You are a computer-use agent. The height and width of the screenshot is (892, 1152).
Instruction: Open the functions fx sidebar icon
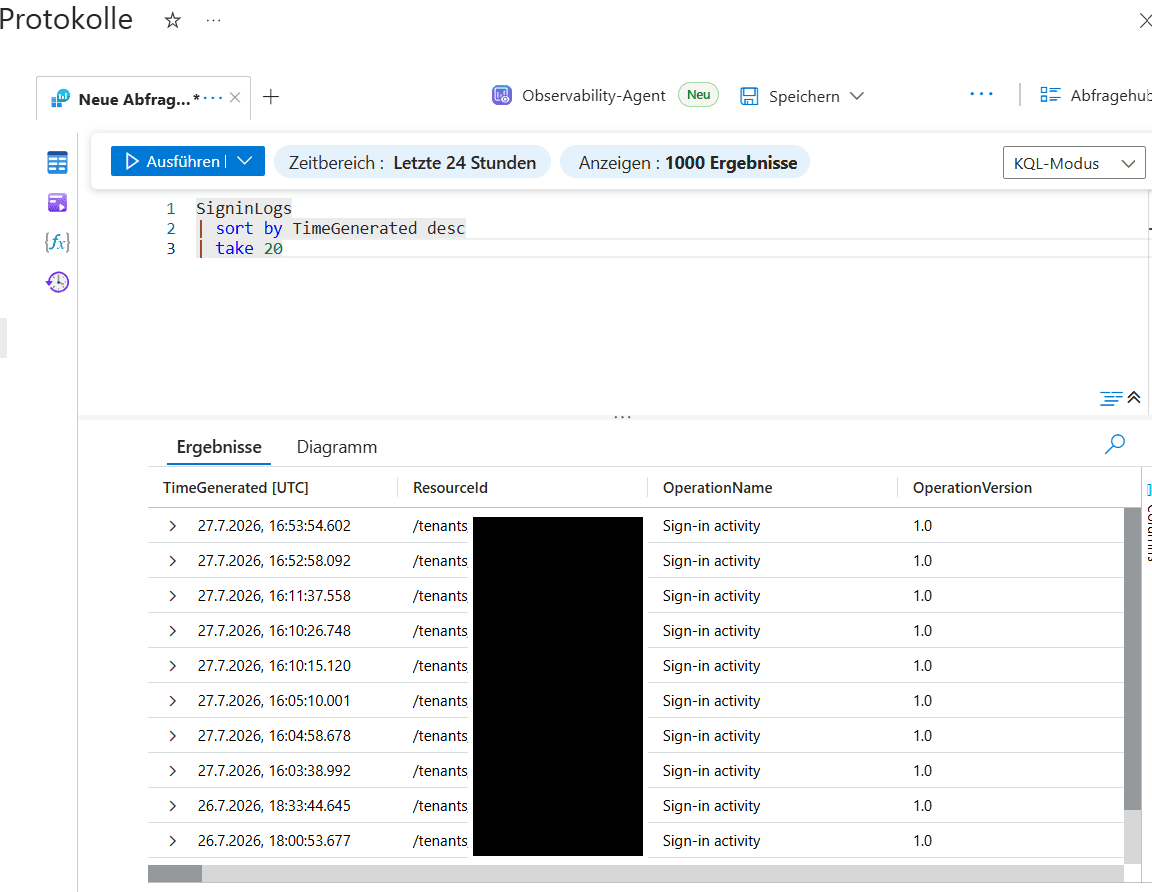click(57, 242)
